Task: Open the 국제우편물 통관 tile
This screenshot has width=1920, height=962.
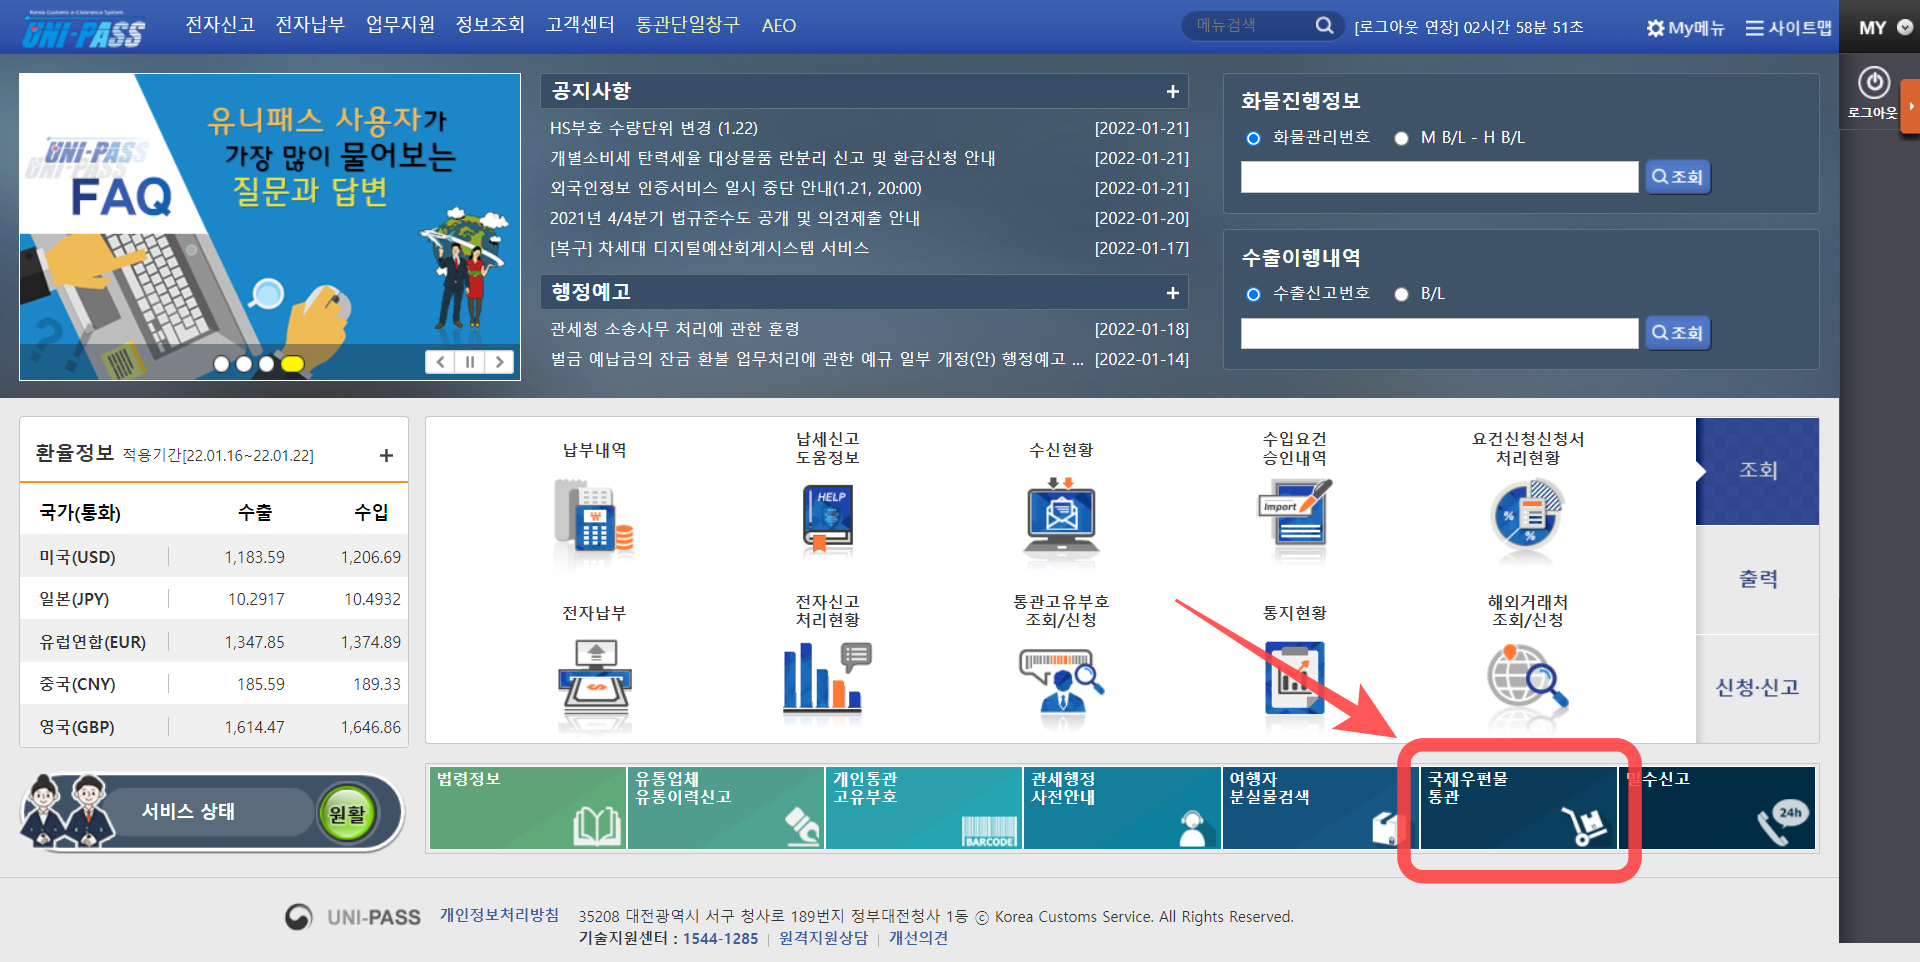Action: click(x=1518, y=808)
